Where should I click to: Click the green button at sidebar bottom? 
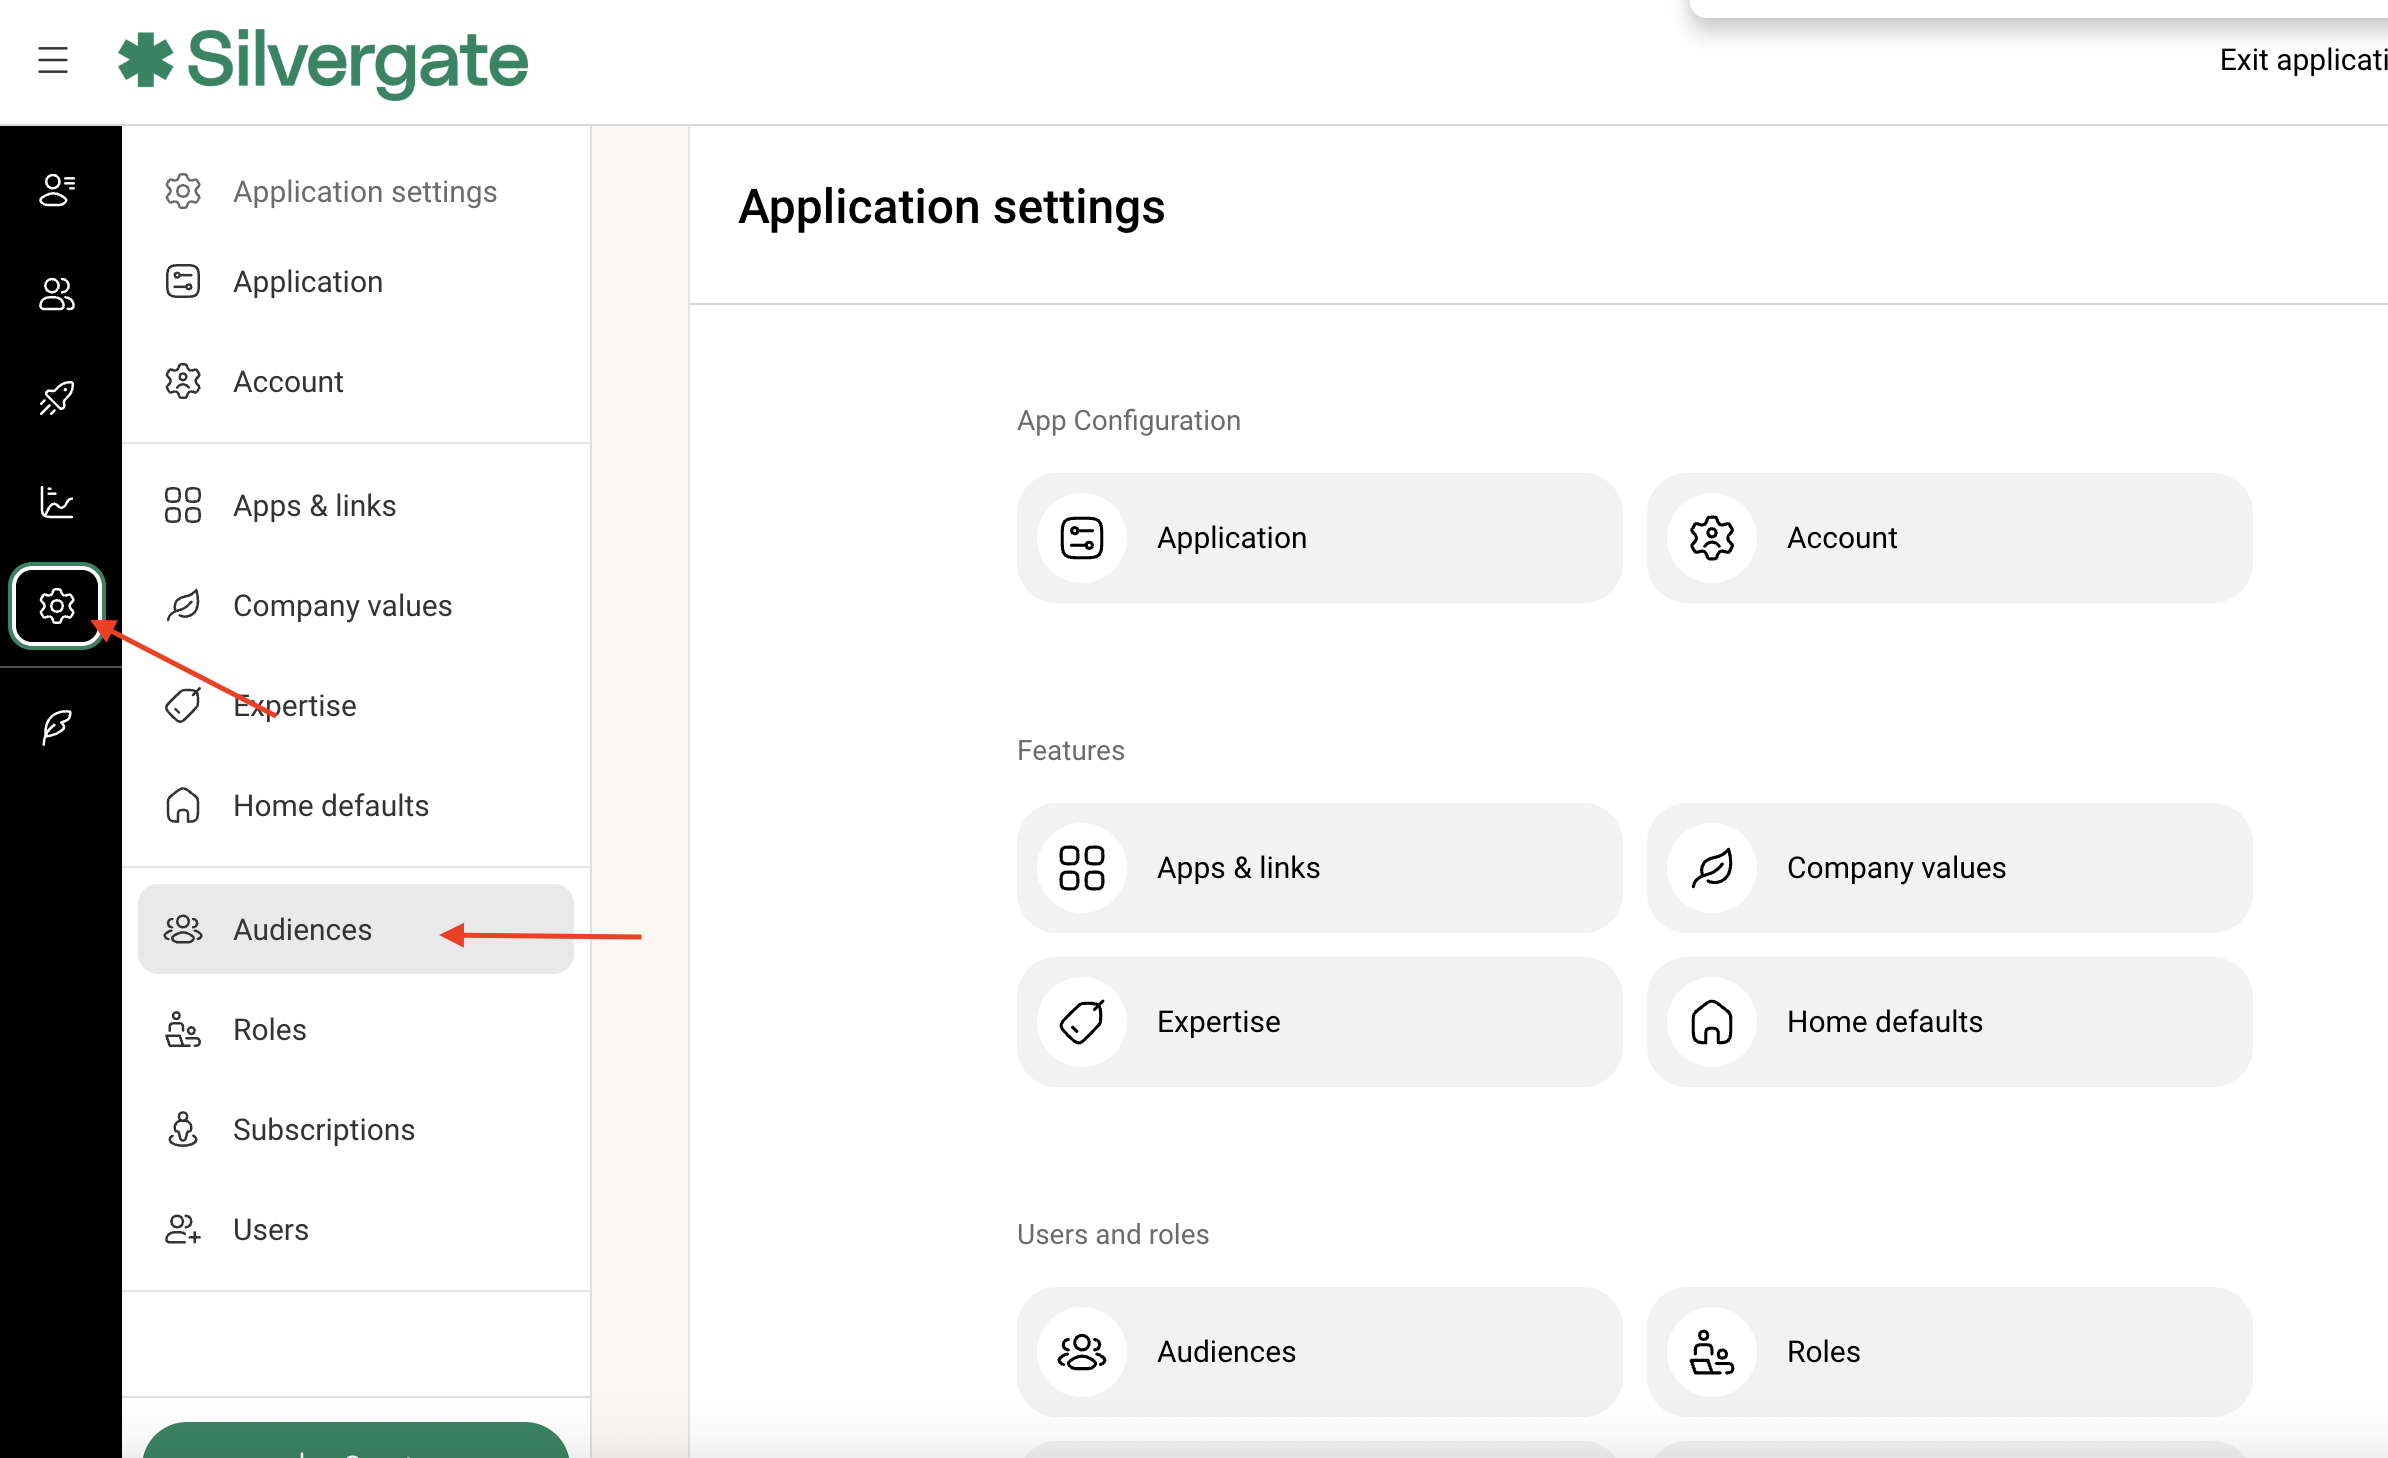point(356,1442)
